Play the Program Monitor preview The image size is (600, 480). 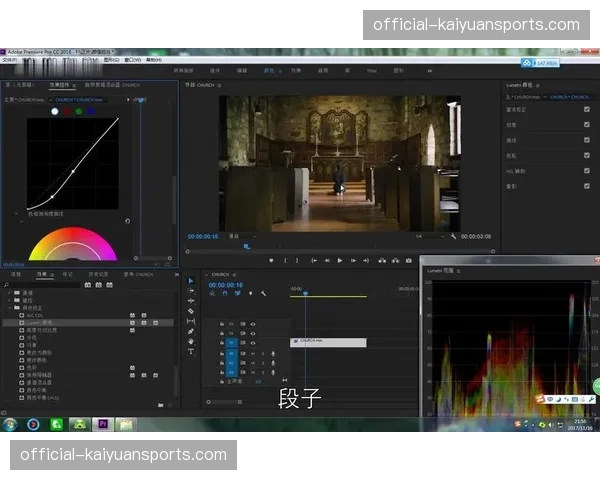point(340,261)
